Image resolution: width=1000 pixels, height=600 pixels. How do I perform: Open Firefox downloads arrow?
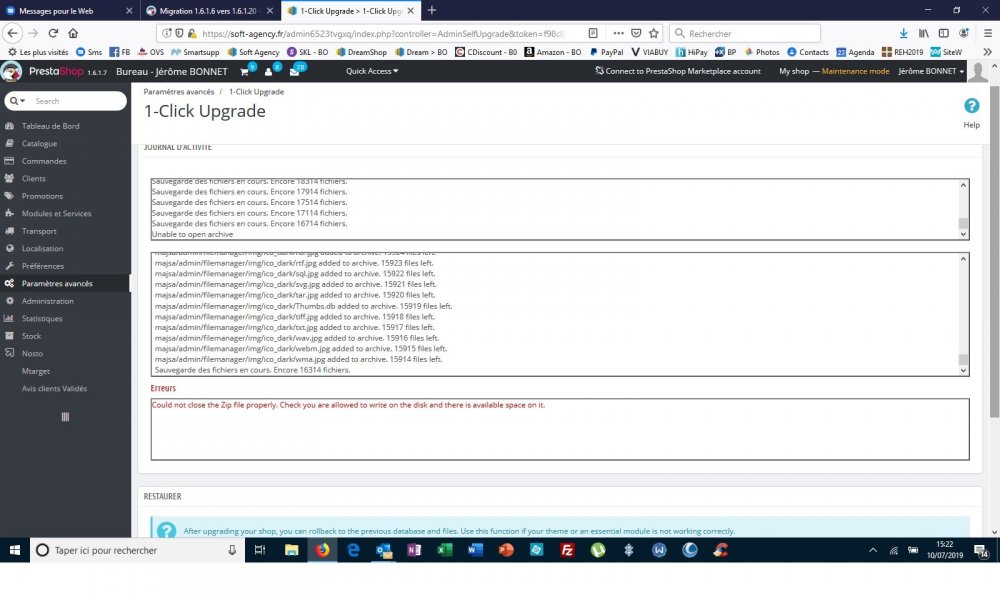click(903, 33)
